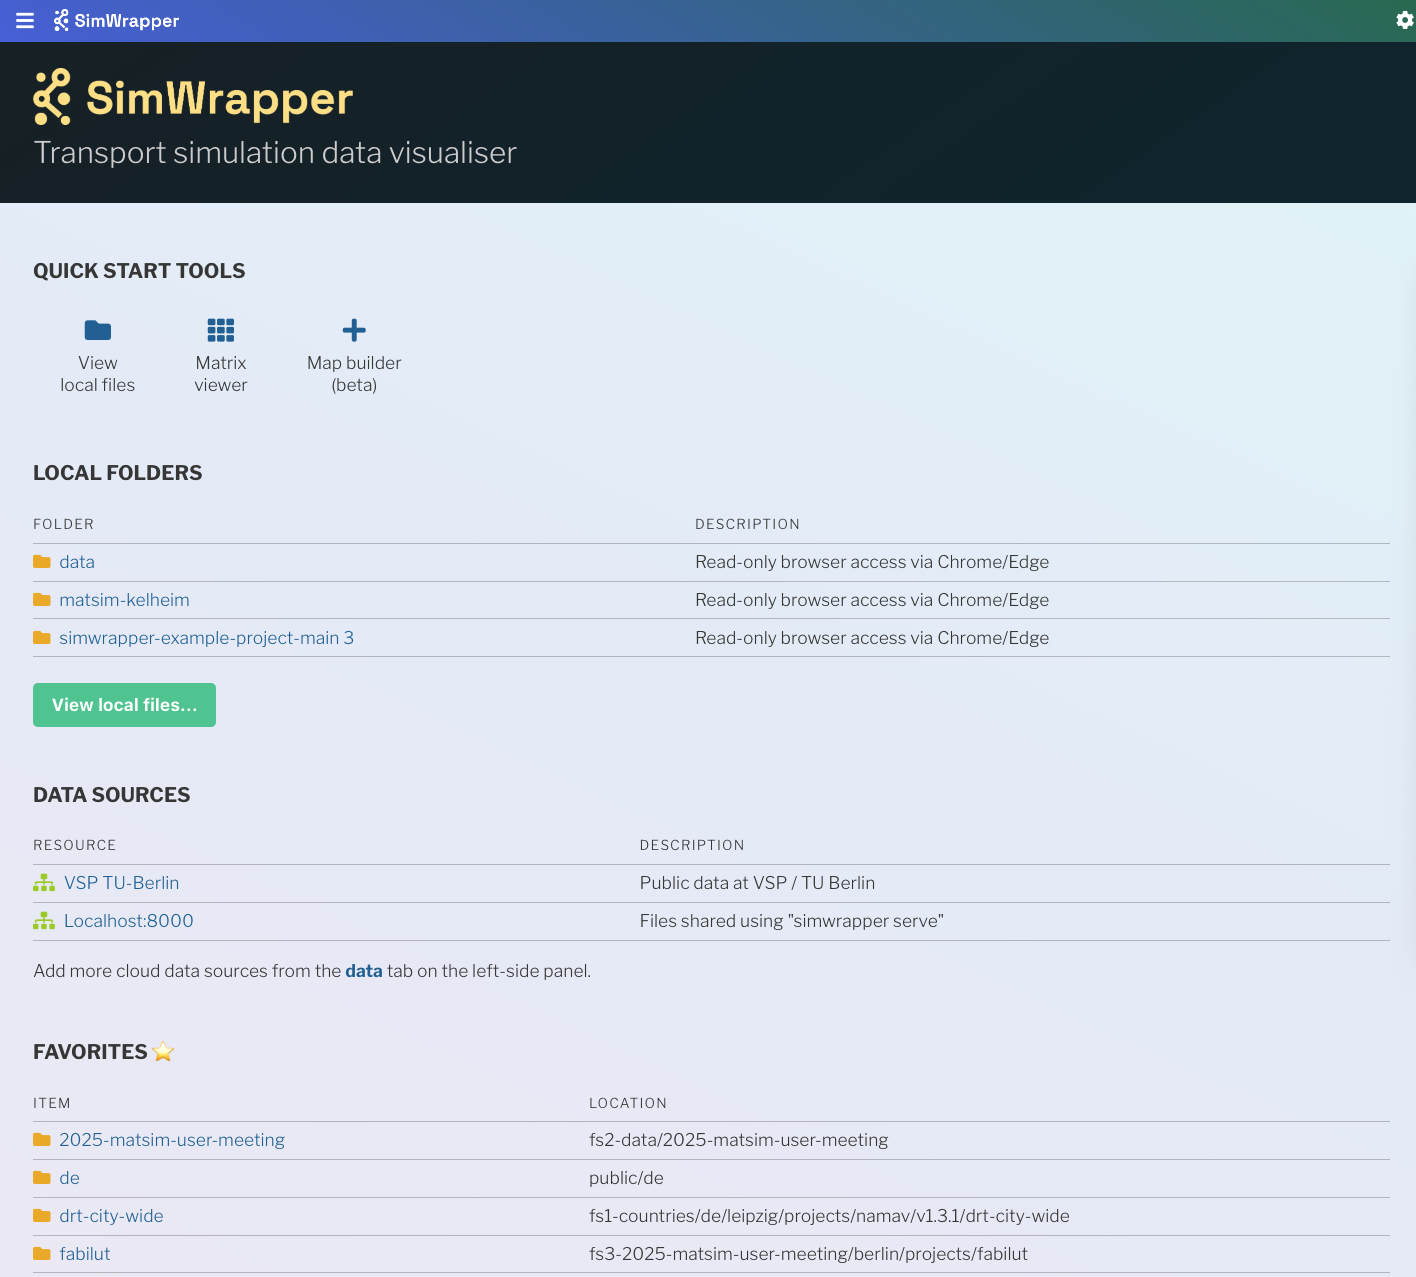1416x1277 pixels.
Task: Click the description in the data row
Action: coord(872,562)
